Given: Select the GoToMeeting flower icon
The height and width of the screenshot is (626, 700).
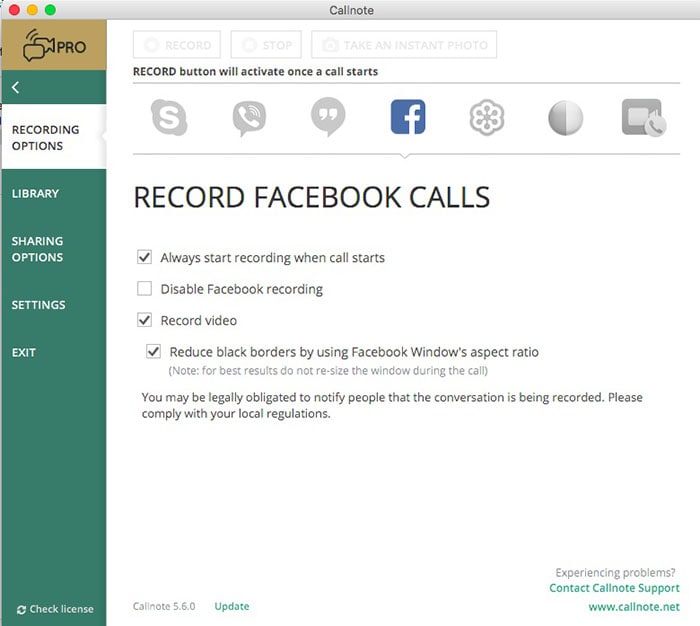Looking at the screenshot, I should point(487,117).
